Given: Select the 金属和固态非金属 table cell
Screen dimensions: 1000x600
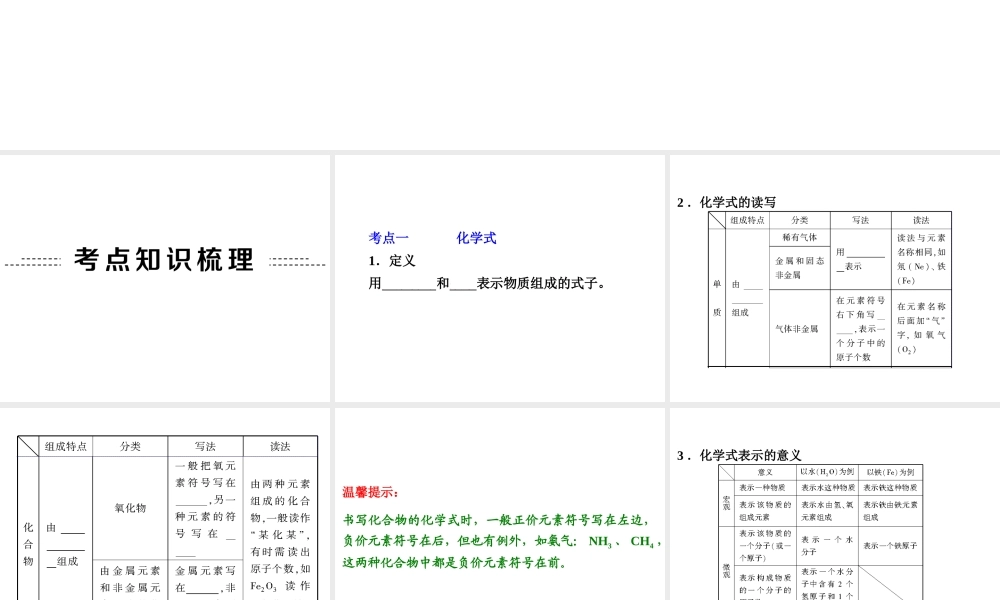Looking at the screenshot, I should (x=800, y=268).
